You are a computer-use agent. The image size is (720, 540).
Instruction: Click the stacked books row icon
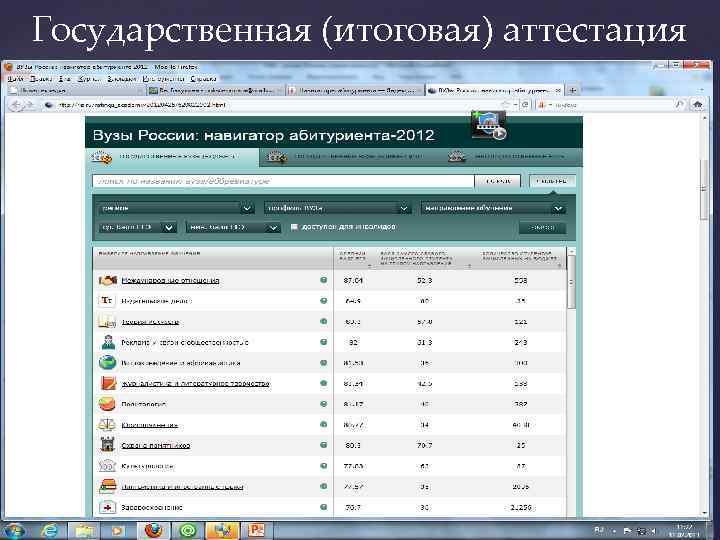point(108,486)
